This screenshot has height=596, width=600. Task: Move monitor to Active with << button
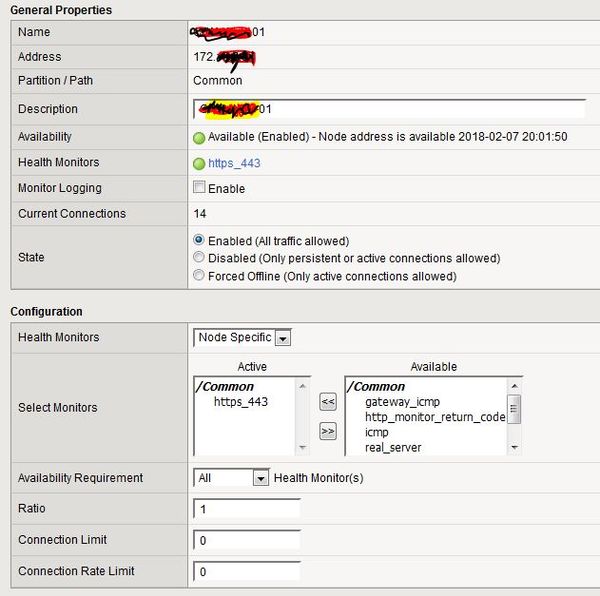328,402
